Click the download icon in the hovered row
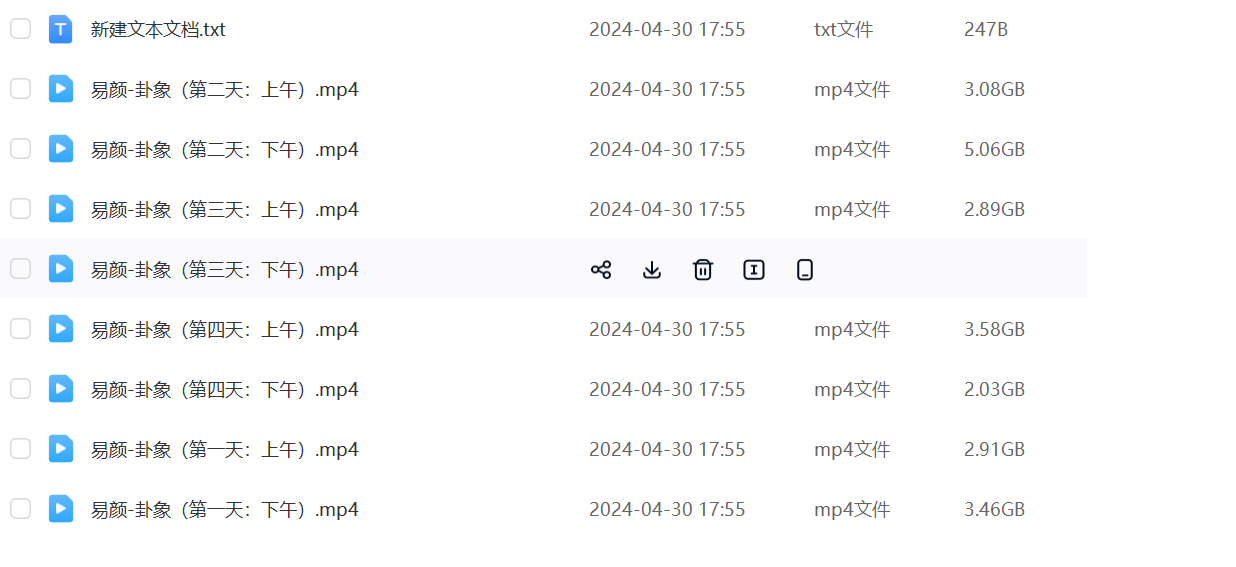Screen dimensions: 1236x567 tap(652, 270)
